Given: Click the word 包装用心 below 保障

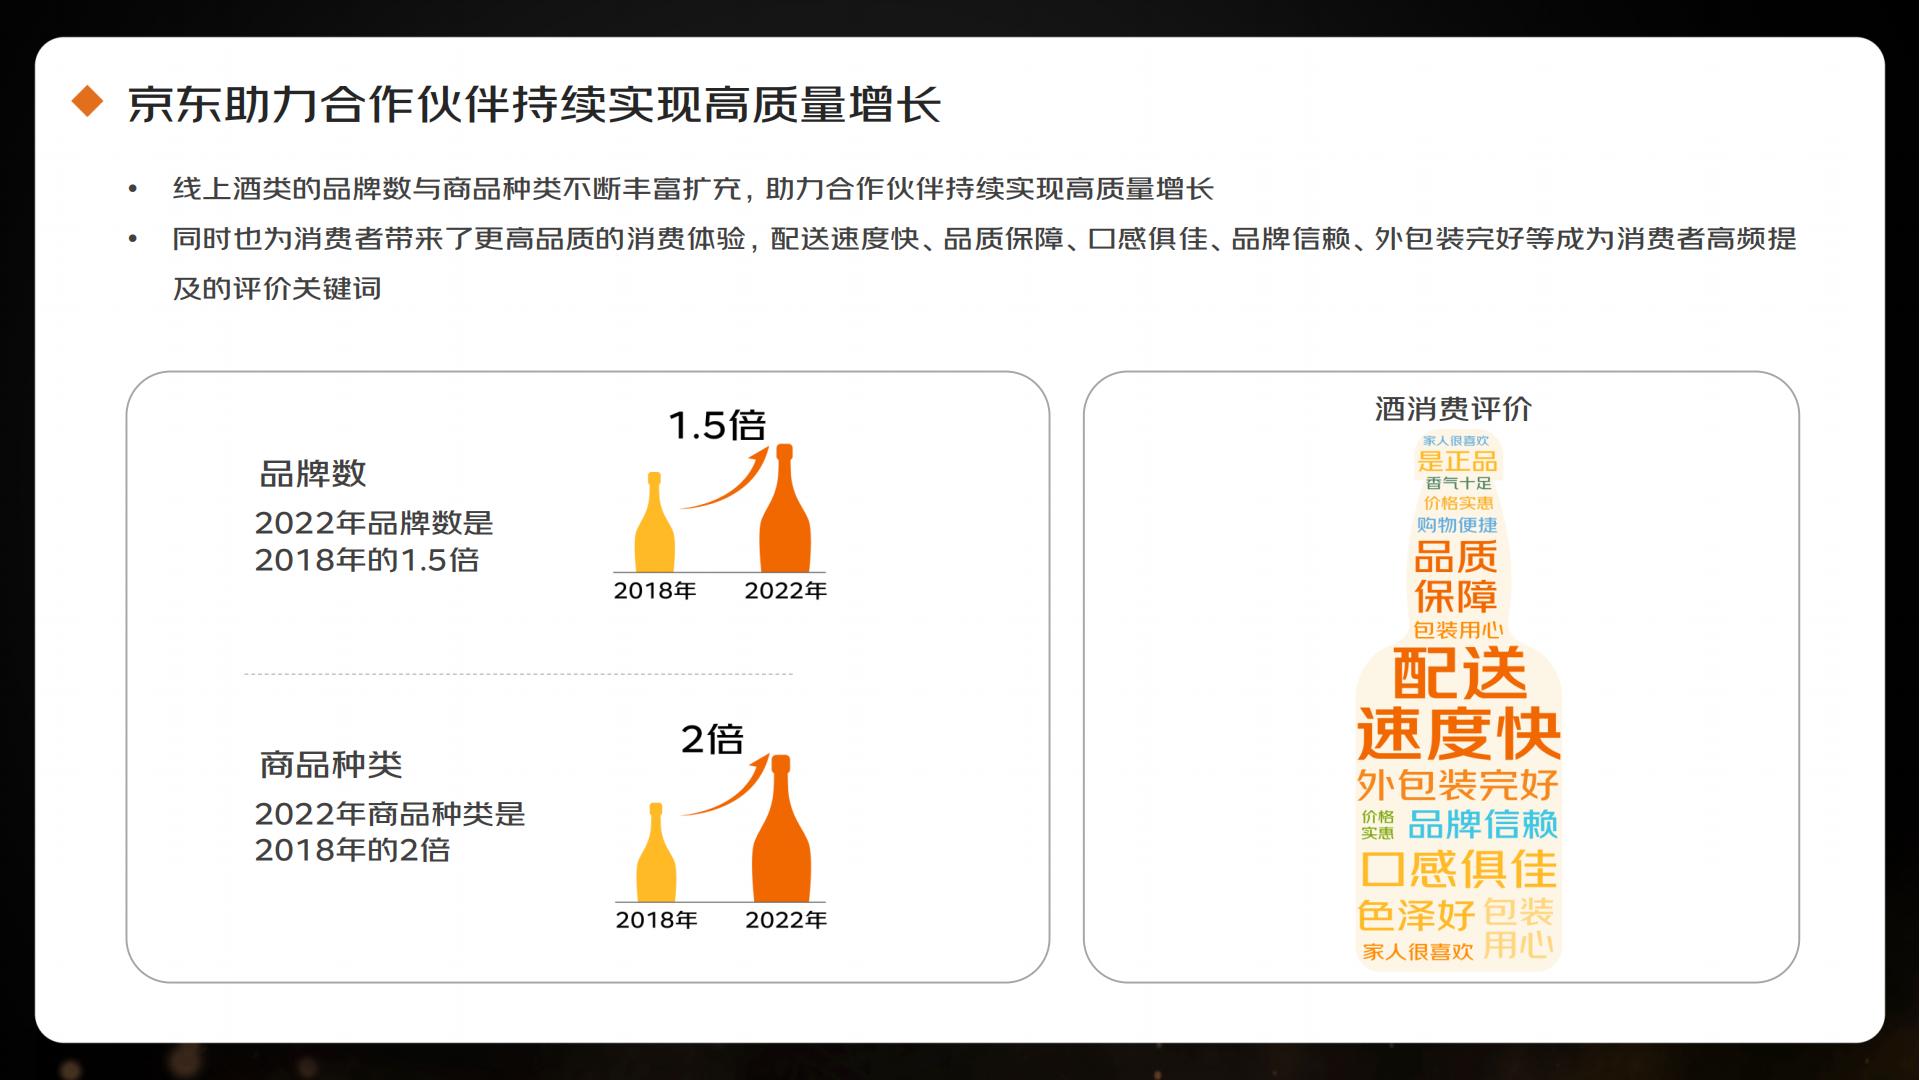Looking at the screenshot, I should pyautogui.click(x=1458, y=630).
